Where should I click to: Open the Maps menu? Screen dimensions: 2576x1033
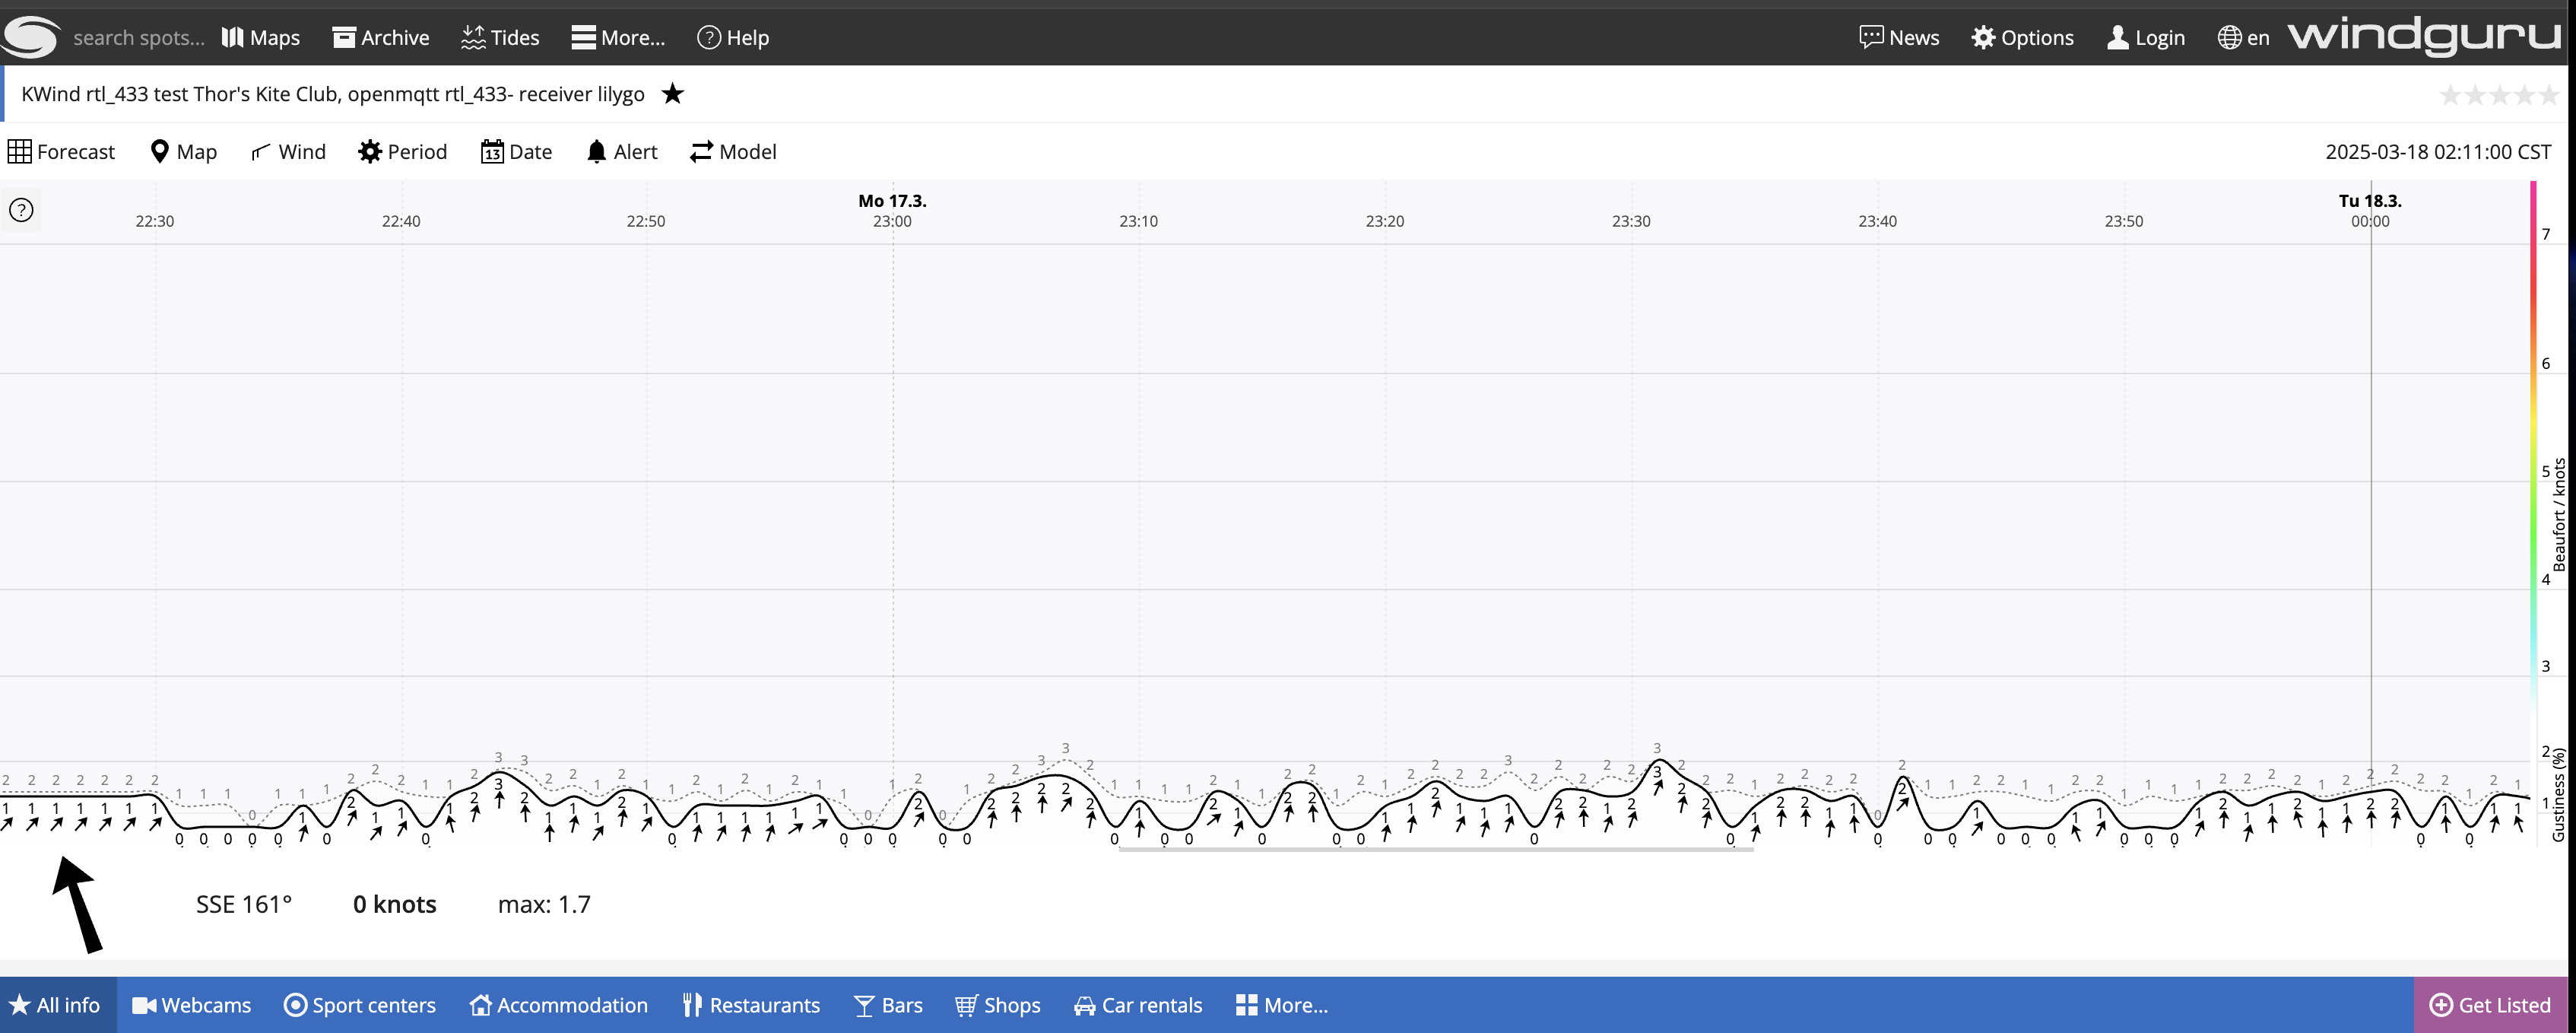click(261, 38)
